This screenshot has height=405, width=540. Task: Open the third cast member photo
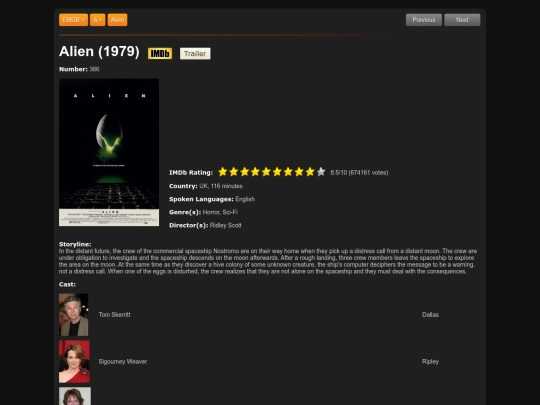click(x=75, y=396)
